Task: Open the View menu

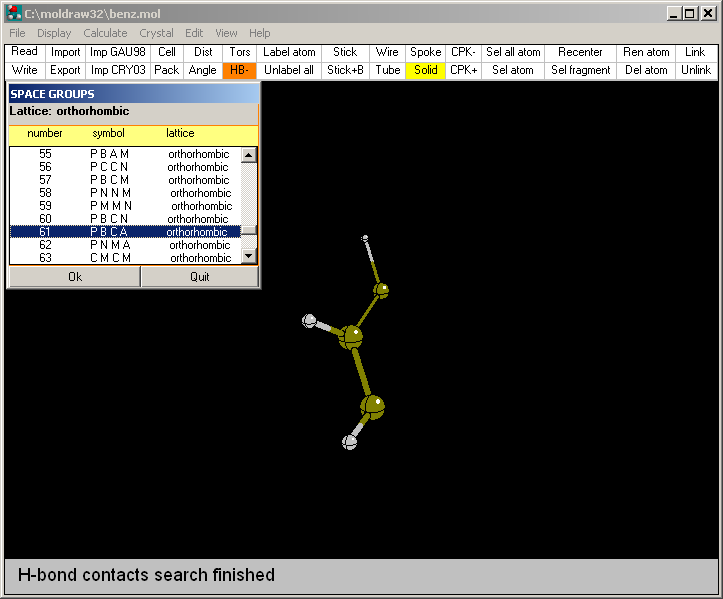Action: (x=226, y=33)
